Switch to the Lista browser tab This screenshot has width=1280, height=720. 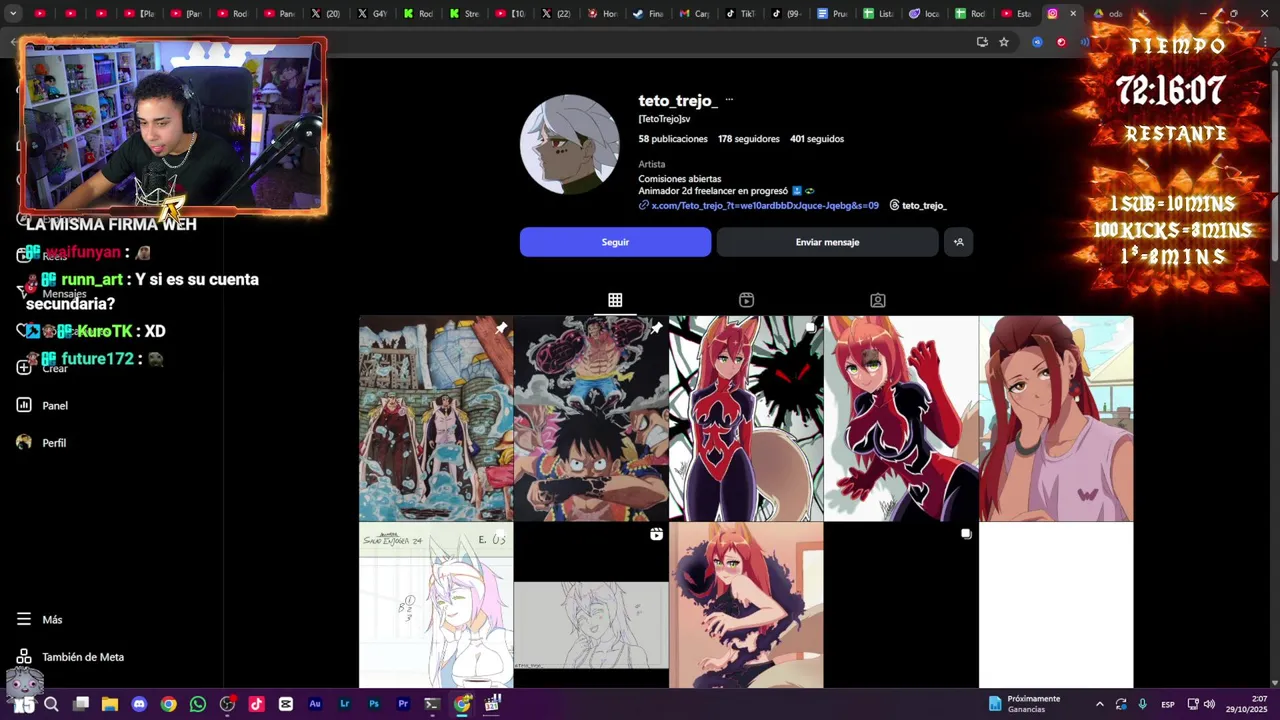point(878,13)
